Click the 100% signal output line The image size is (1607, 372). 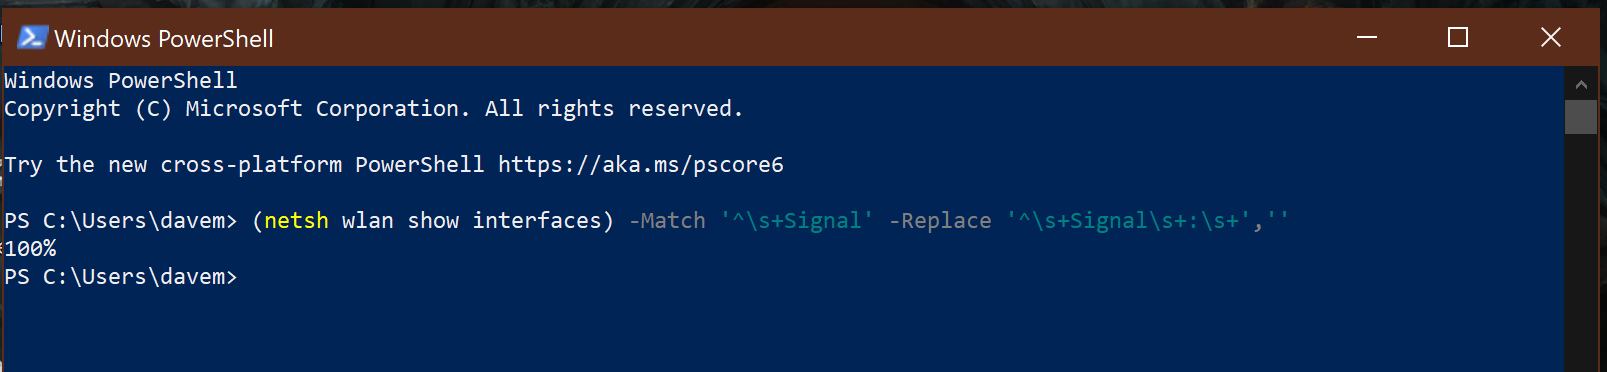point(31,248)
